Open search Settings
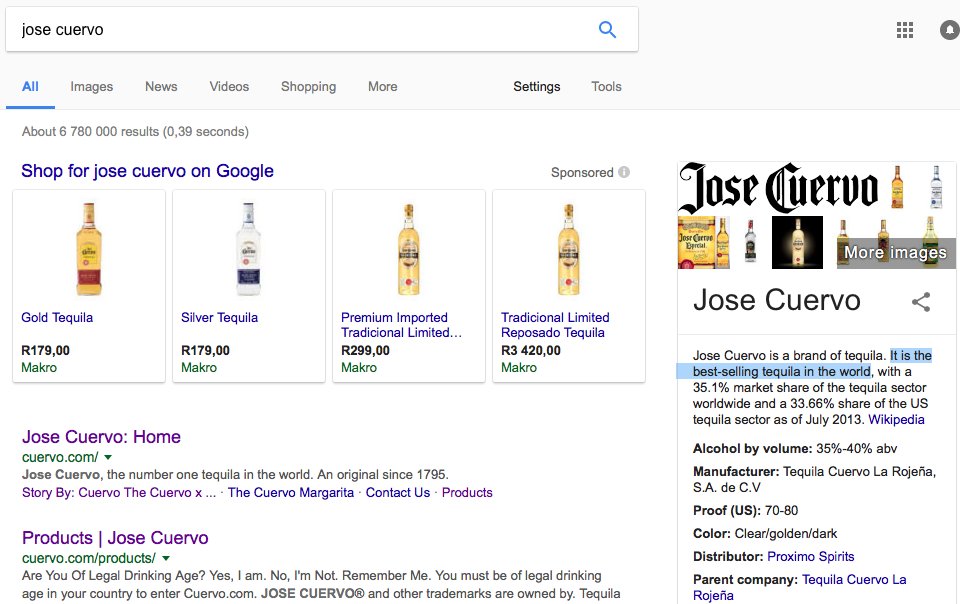 [536, 87]
